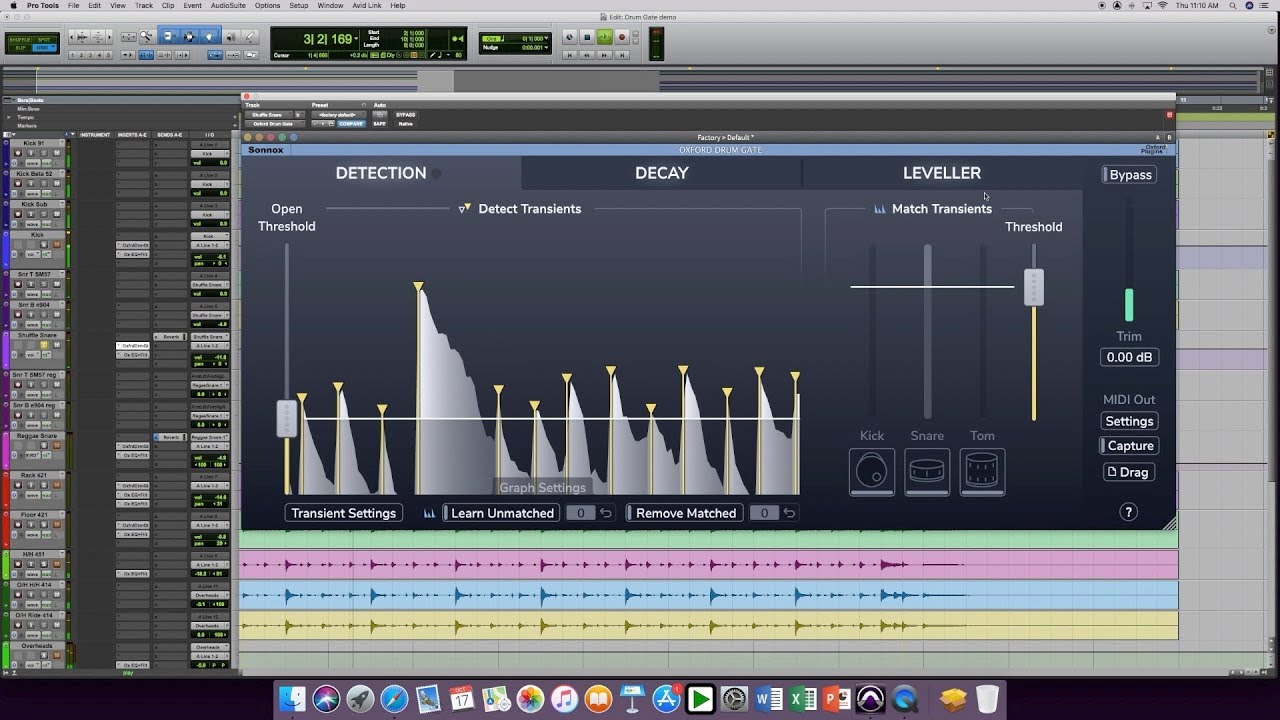
Task: Open the factory default preset dropdown
Action: click(338, 115)
